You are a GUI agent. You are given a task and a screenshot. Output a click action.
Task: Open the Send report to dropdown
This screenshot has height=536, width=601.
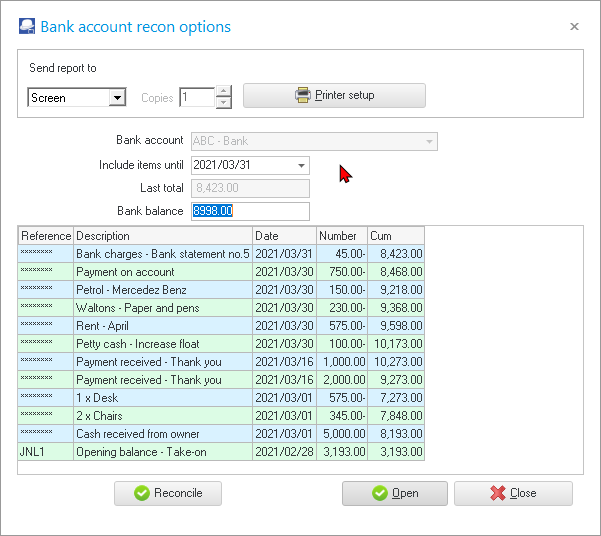coord(117,98)
